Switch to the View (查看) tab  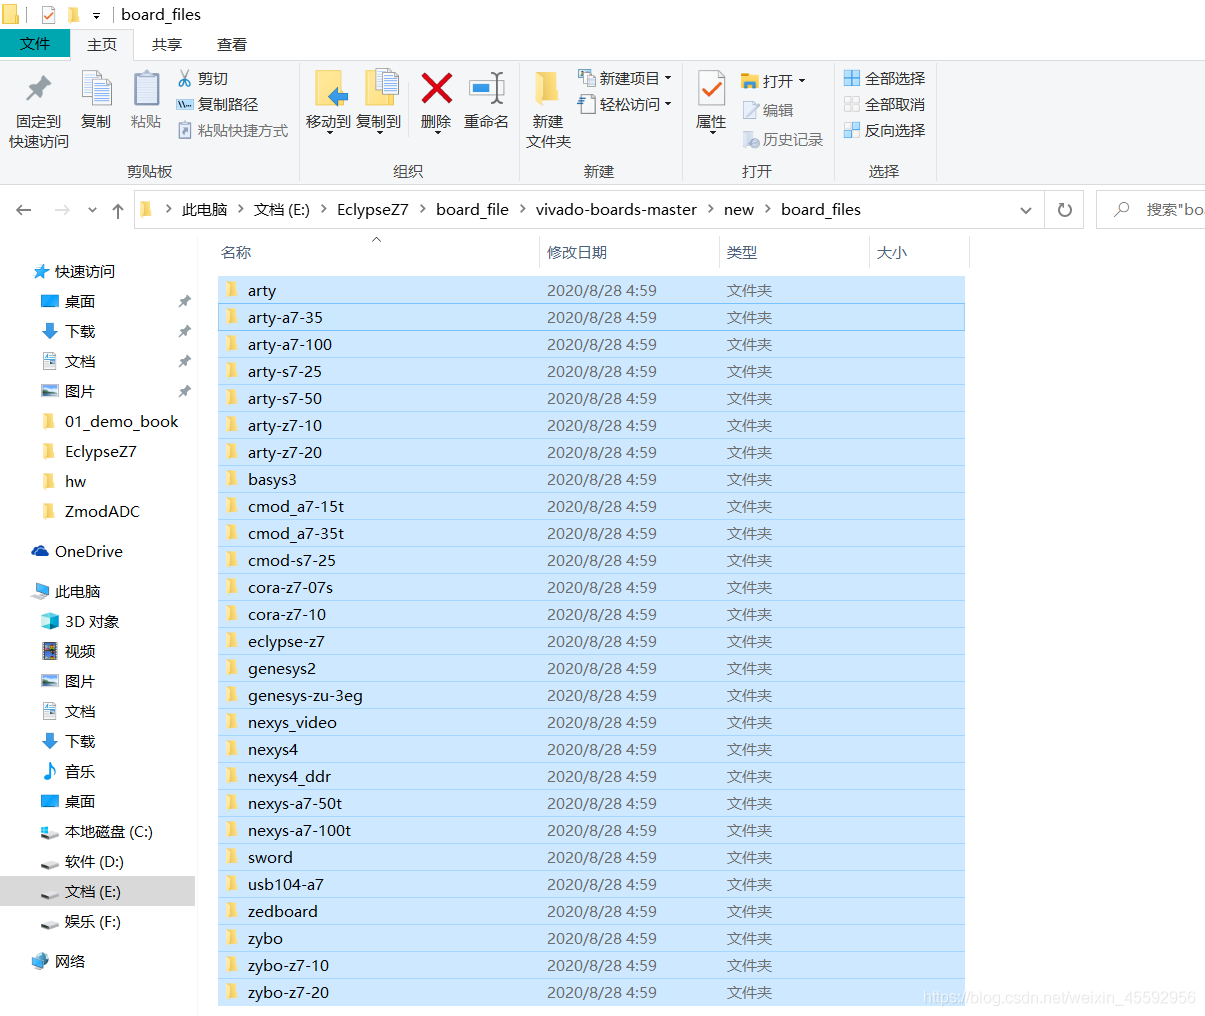232,44
